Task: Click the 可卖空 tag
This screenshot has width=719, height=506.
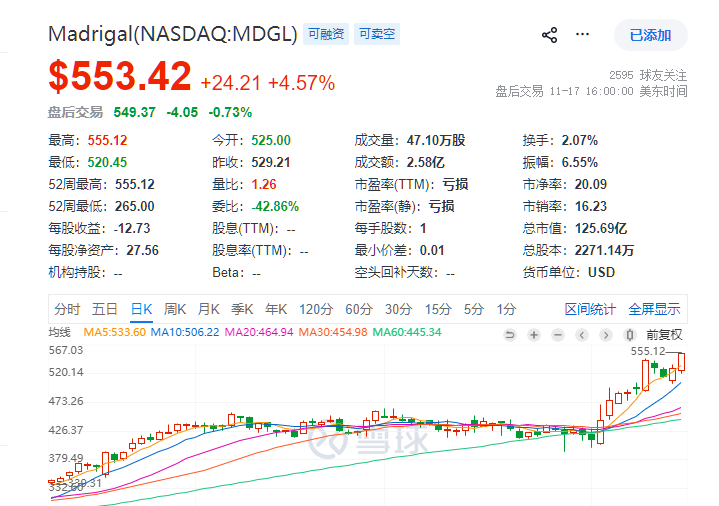Action: click(377, 34)
